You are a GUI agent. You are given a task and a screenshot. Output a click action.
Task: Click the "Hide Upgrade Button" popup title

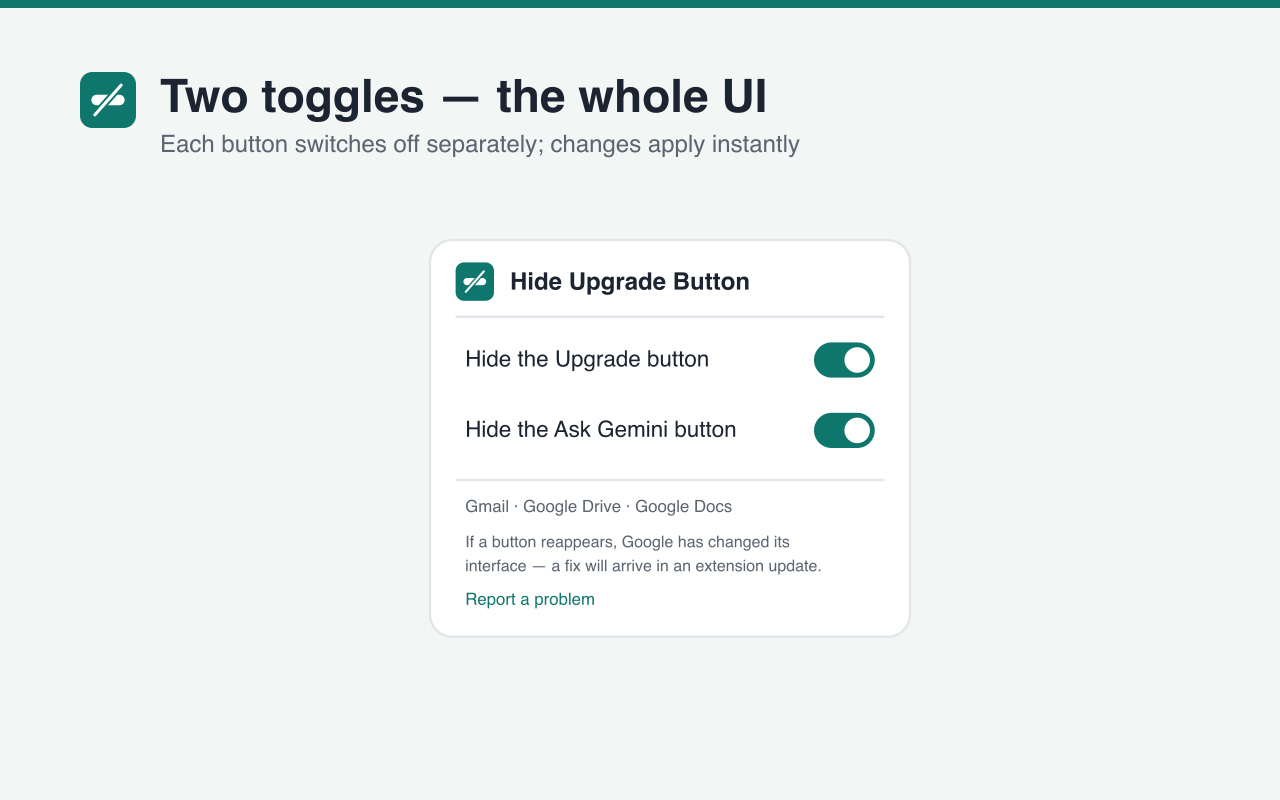coord(630,282)
